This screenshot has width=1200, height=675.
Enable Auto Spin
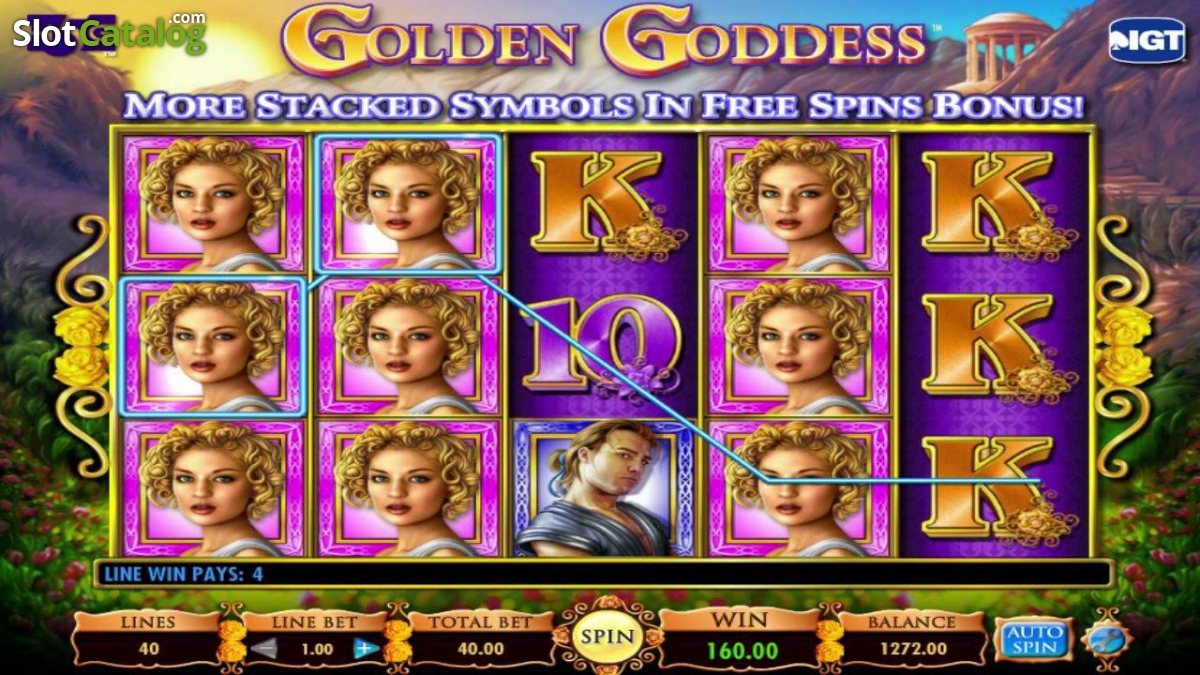(1032, 638)
